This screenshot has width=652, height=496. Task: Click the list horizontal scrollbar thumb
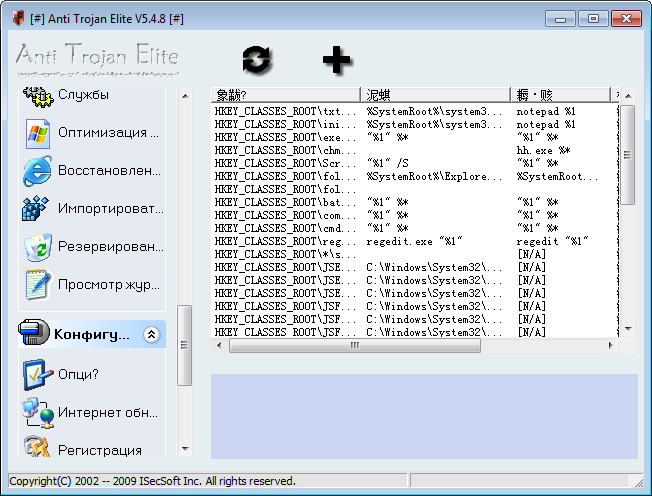click(x=355, y=345)
